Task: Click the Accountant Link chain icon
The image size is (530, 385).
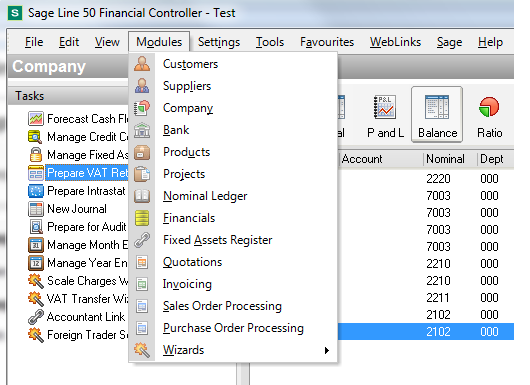Action: [x=35, y=317]
